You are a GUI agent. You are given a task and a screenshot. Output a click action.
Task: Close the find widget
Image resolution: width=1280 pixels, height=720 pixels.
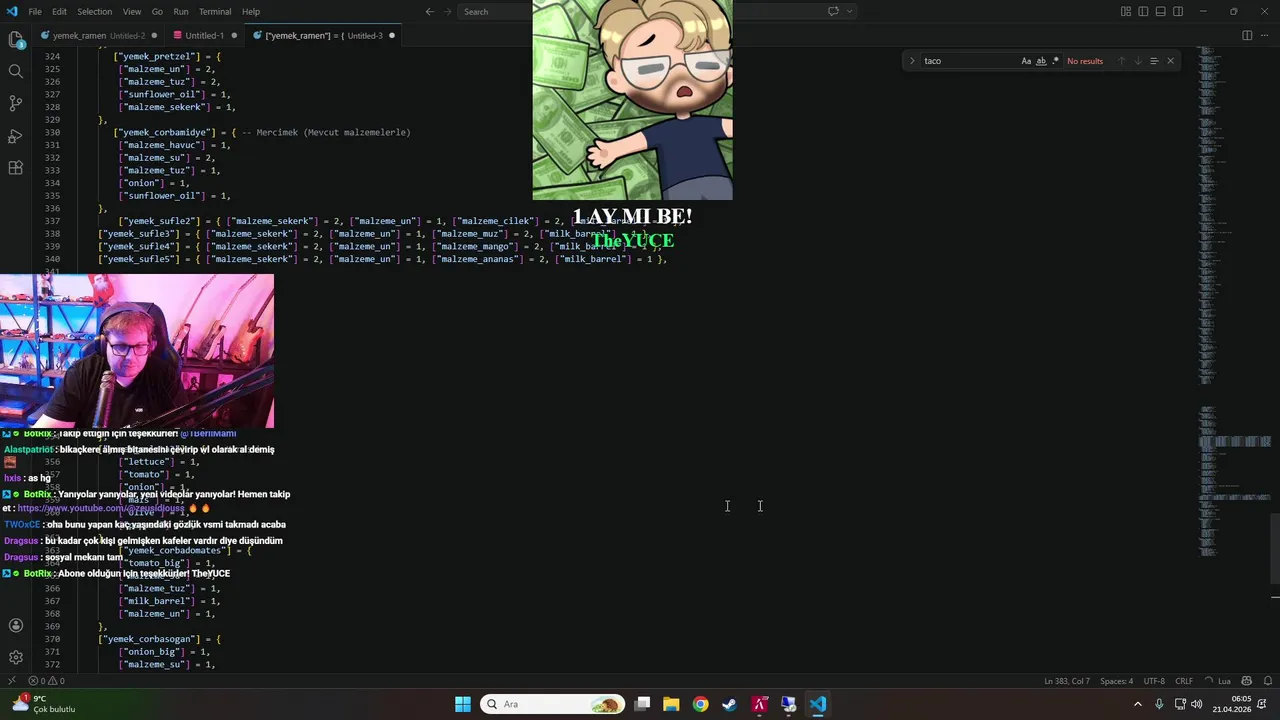[1170, 61]
